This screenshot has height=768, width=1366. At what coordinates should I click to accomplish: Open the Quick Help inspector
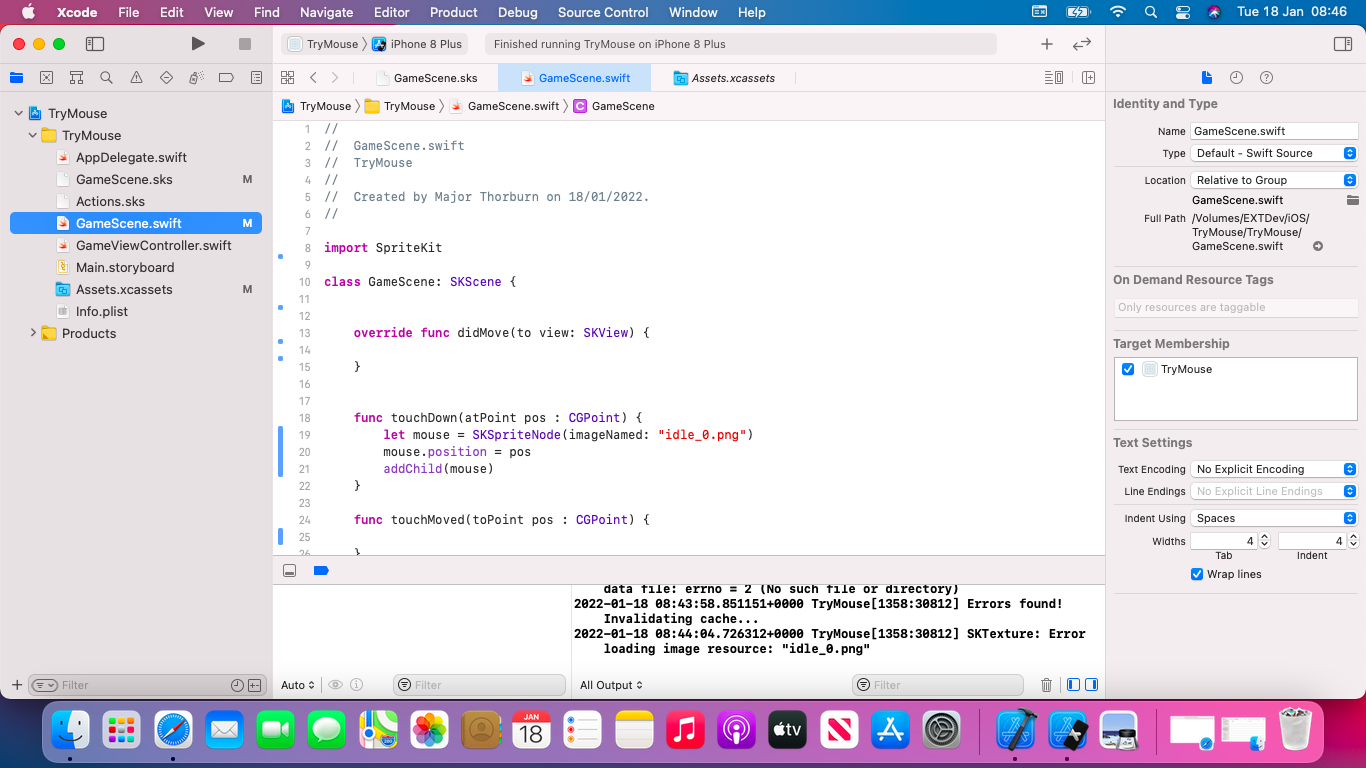coord(1266,78)
